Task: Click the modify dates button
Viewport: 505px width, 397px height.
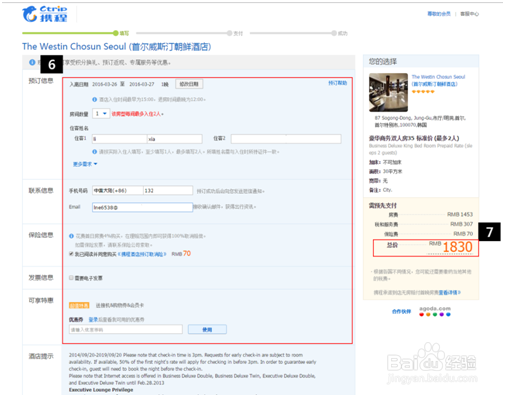Action: click(189, 84)
